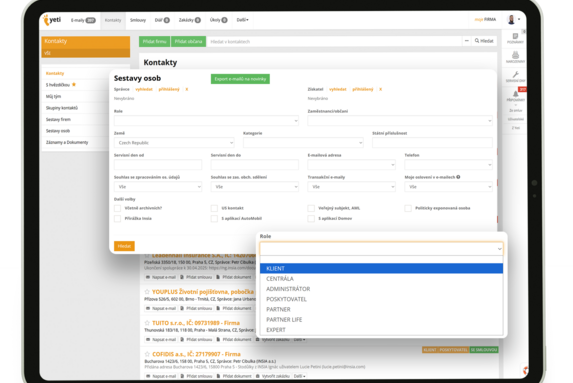Clear Získatel selection with the X

(380, 89)
